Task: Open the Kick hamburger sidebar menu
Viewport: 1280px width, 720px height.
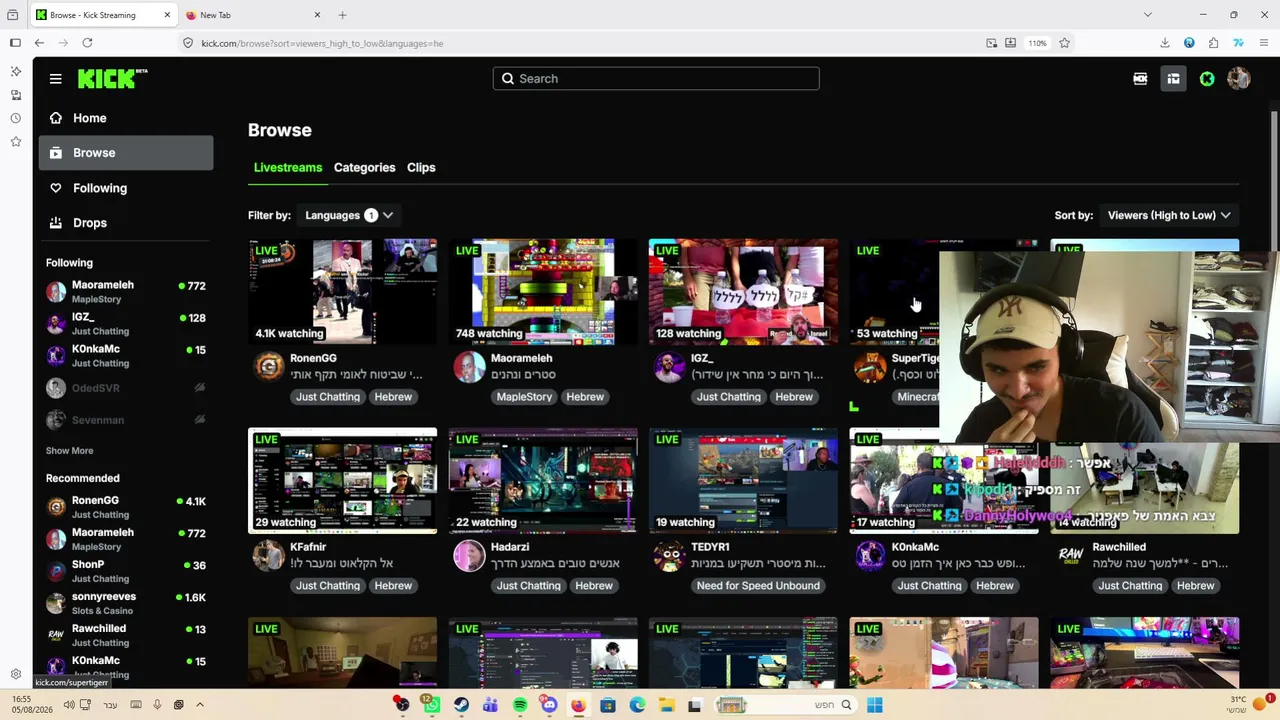Action: point(56,79)
